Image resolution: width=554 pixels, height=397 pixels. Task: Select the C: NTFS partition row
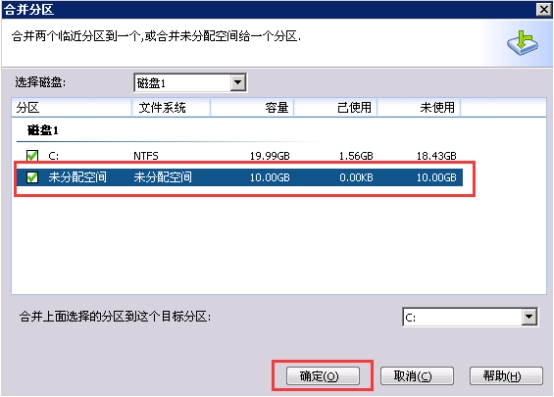coord(240,155)
